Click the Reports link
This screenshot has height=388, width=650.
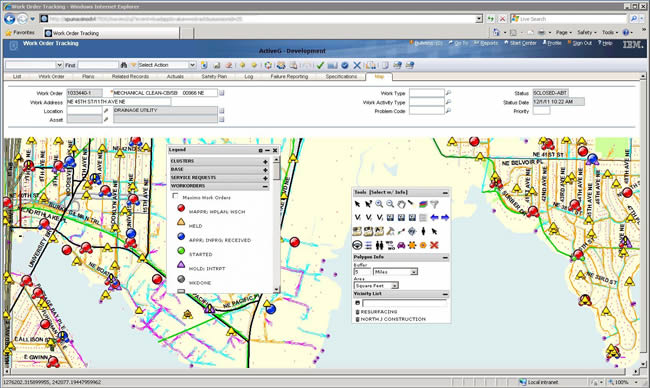pos(486,43)
